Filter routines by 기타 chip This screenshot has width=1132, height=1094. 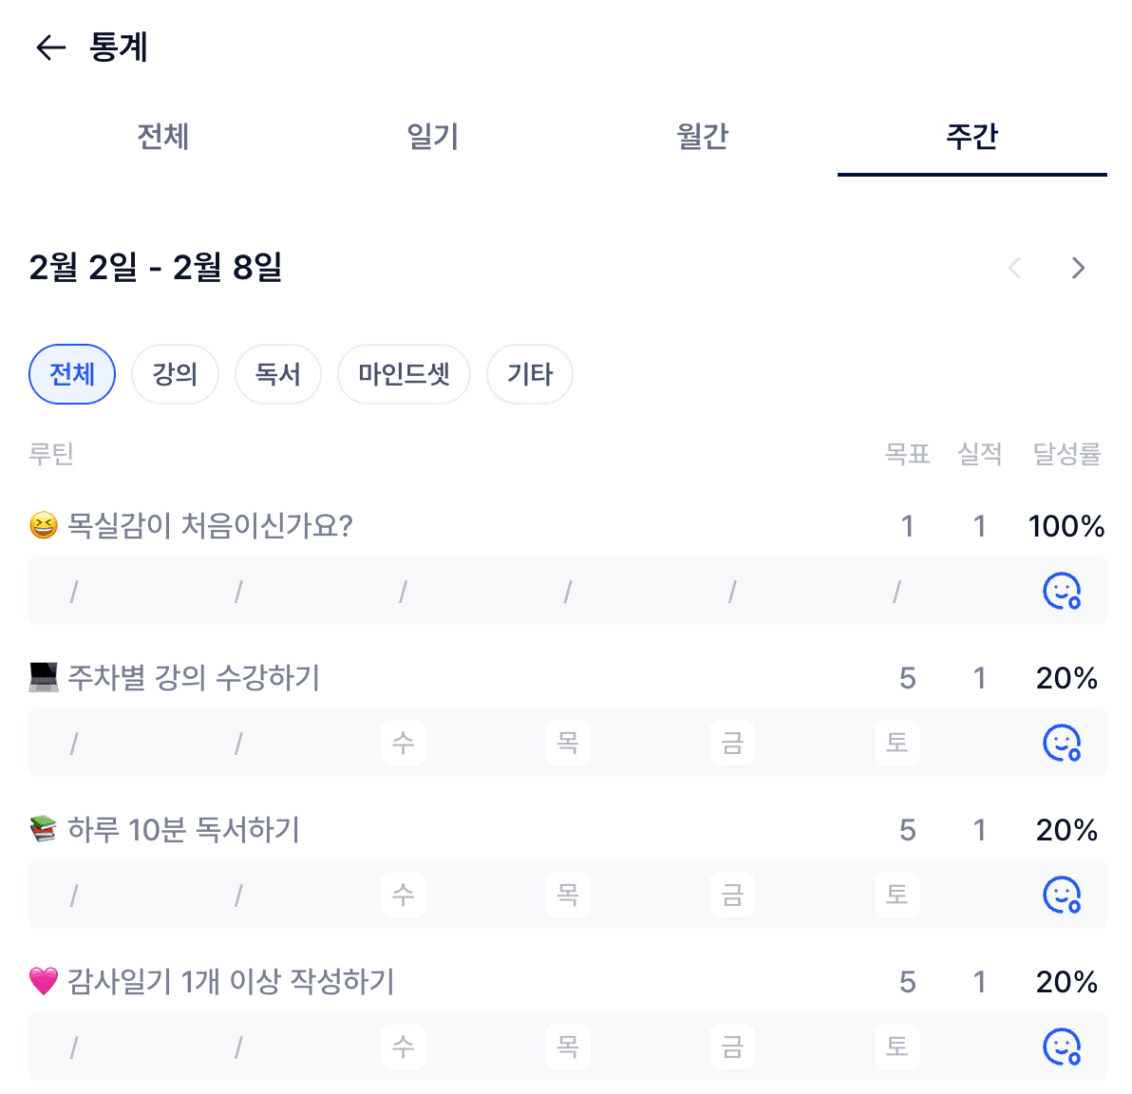pyautogui.click(x=529, y=374)
